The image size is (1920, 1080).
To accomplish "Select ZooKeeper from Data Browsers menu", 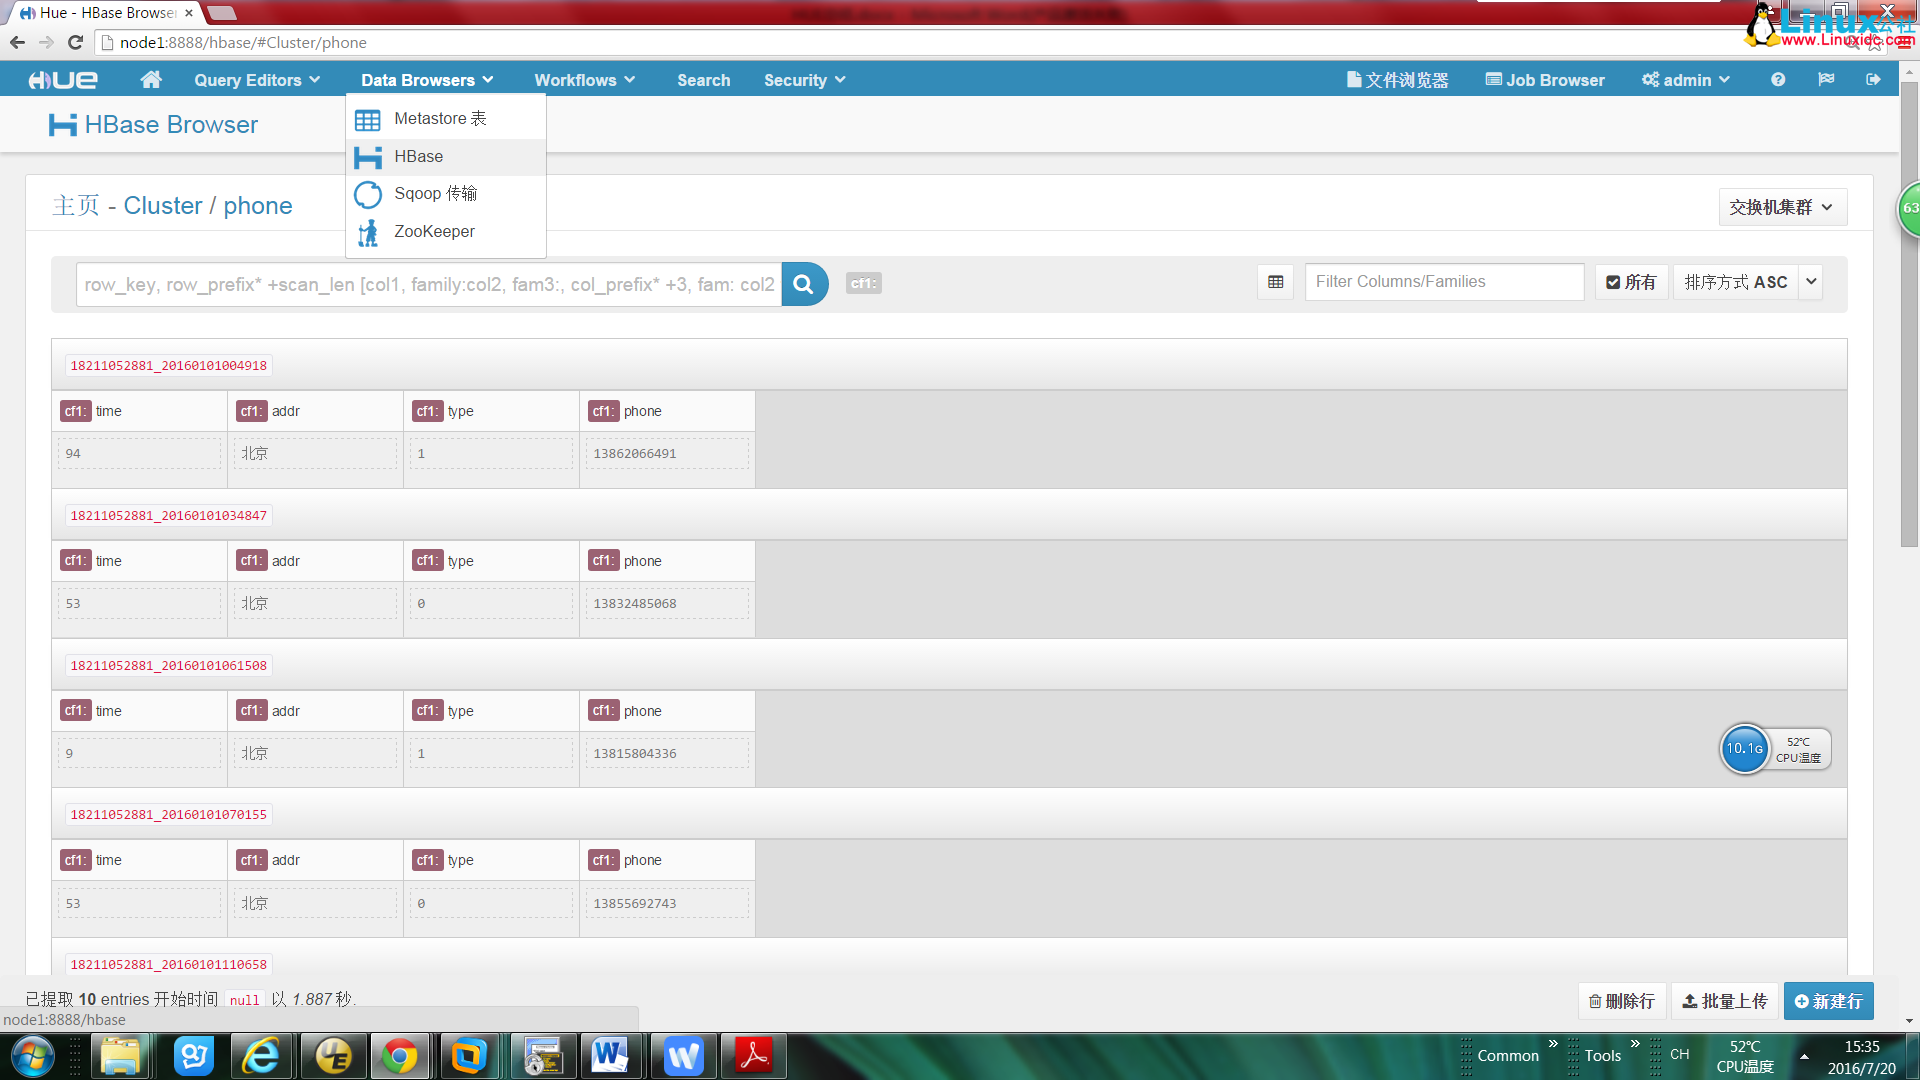I will 434,232.
